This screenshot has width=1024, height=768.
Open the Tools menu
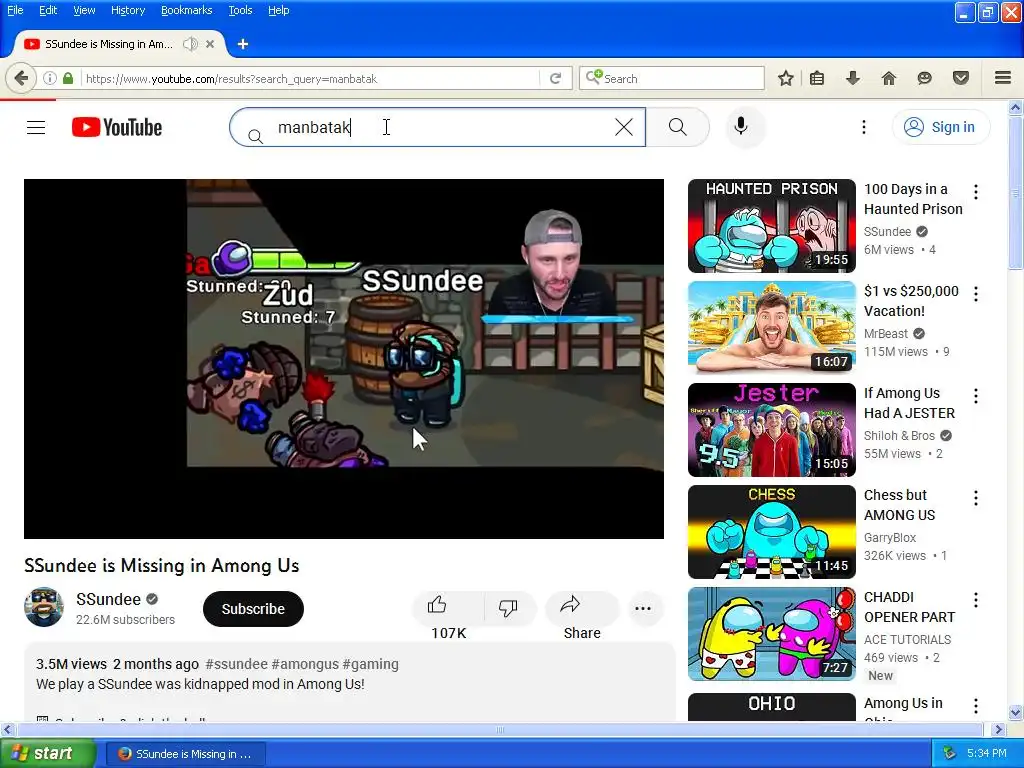pyautogui.click(x=240, y=10)
